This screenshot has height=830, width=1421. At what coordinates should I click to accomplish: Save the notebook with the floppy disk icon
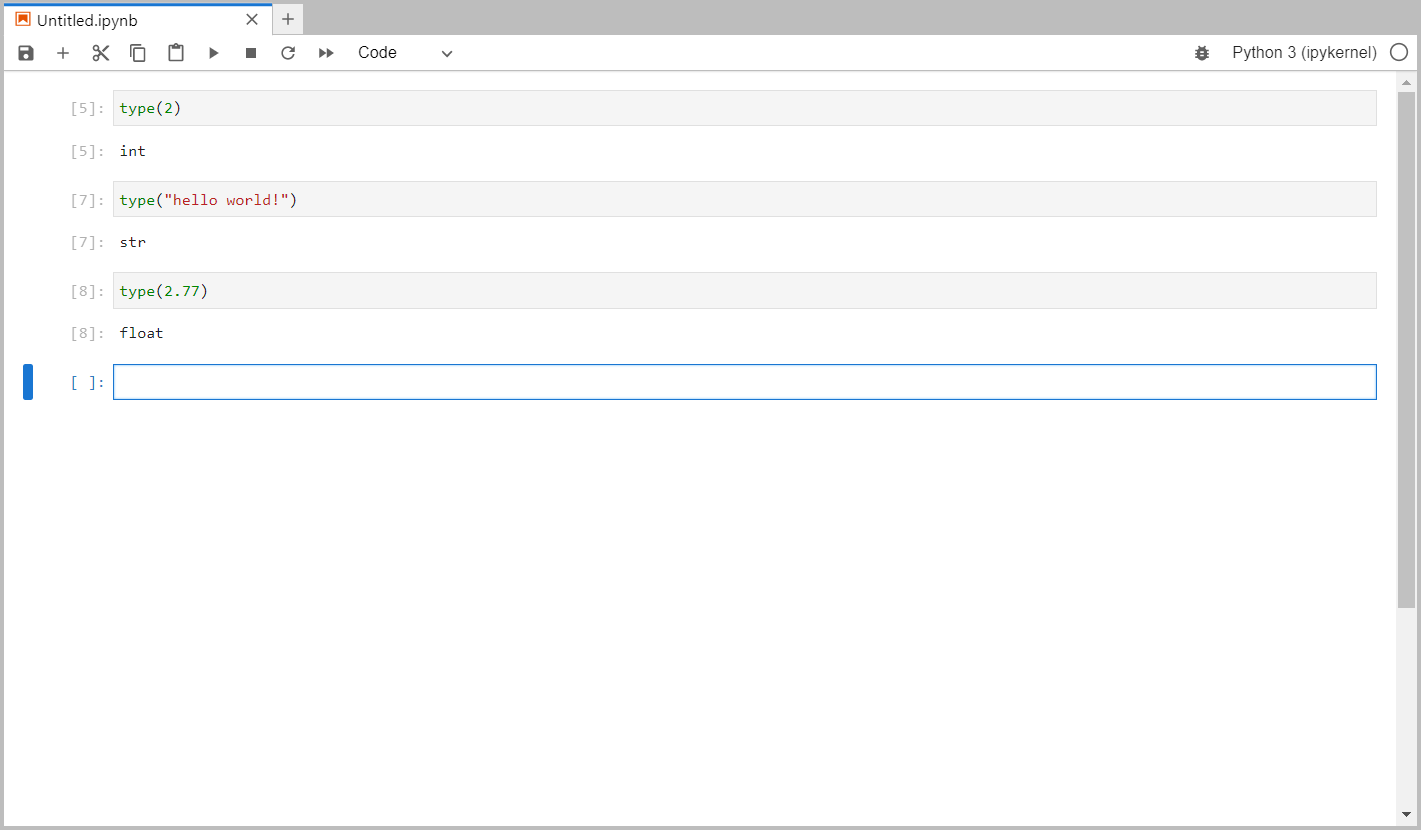pos(26,53)
